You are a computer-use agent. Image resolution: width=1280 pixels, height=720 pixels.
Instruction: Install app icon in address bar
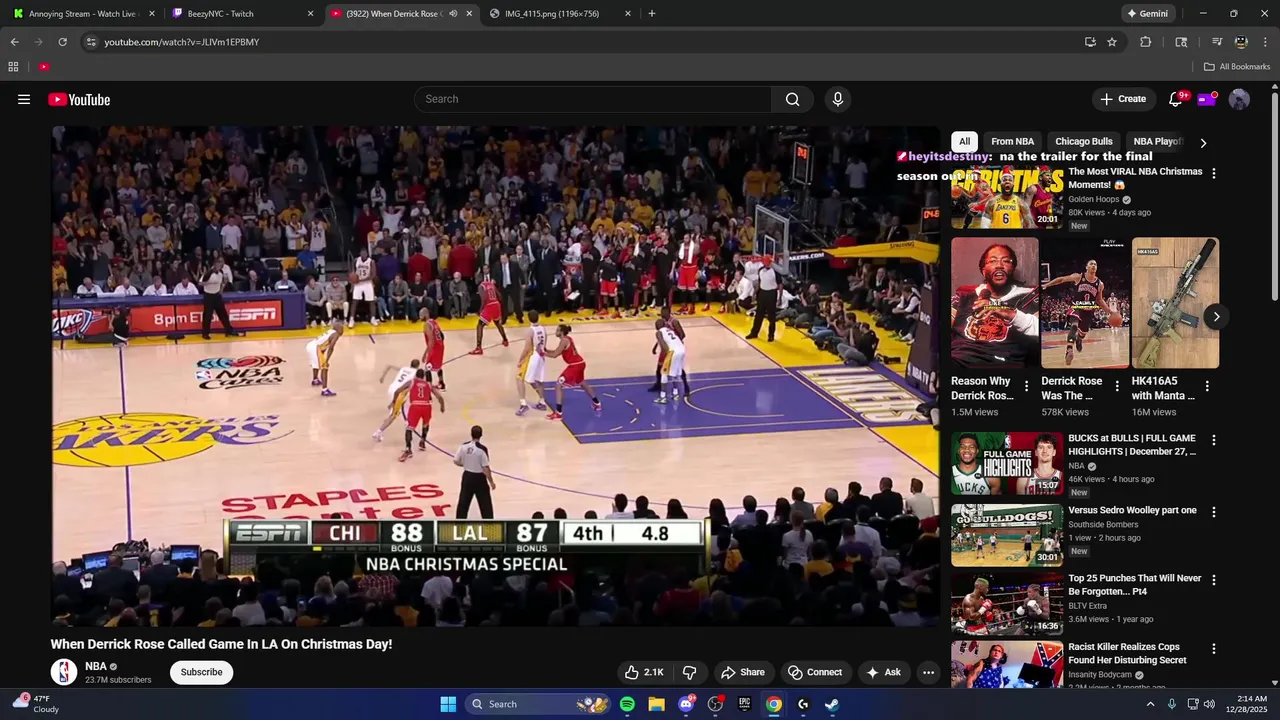click(x=1090, y=42)
